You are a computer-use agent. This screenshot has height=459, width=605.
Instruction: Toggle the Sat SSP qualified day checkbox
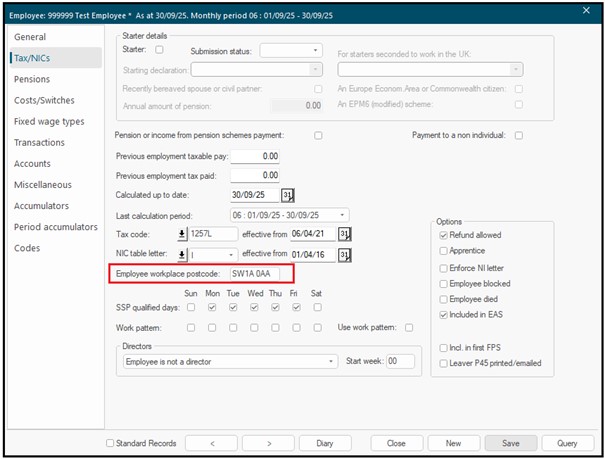point(316,308)
